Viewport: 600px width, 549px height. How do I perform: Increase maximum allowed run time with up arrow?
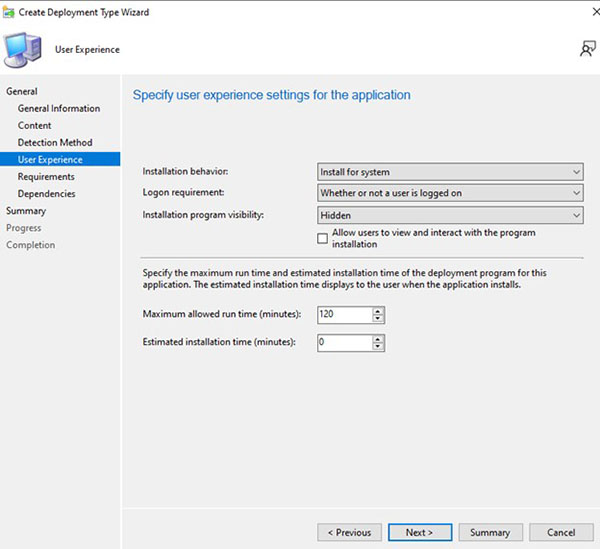378,311
